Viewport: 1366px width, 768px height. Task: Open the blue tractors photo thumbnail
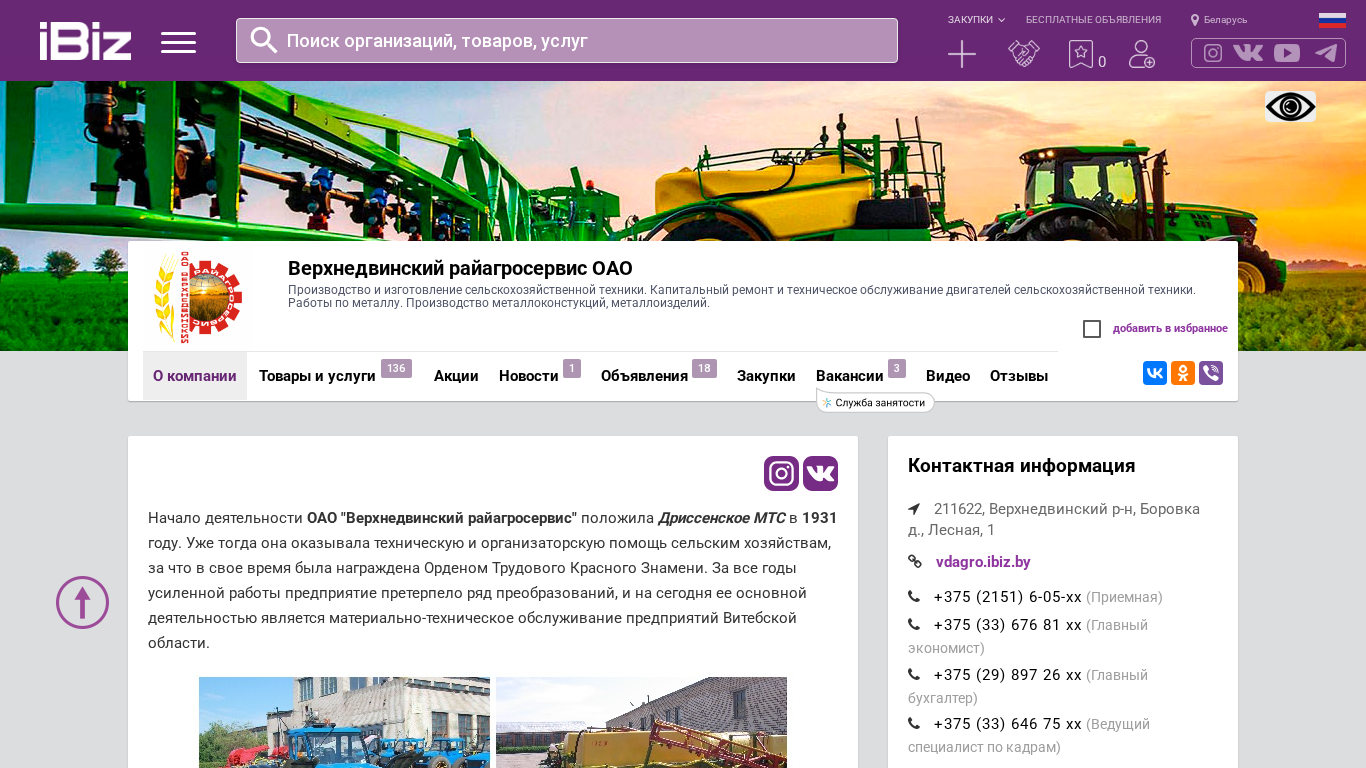(x=344, y=722)
